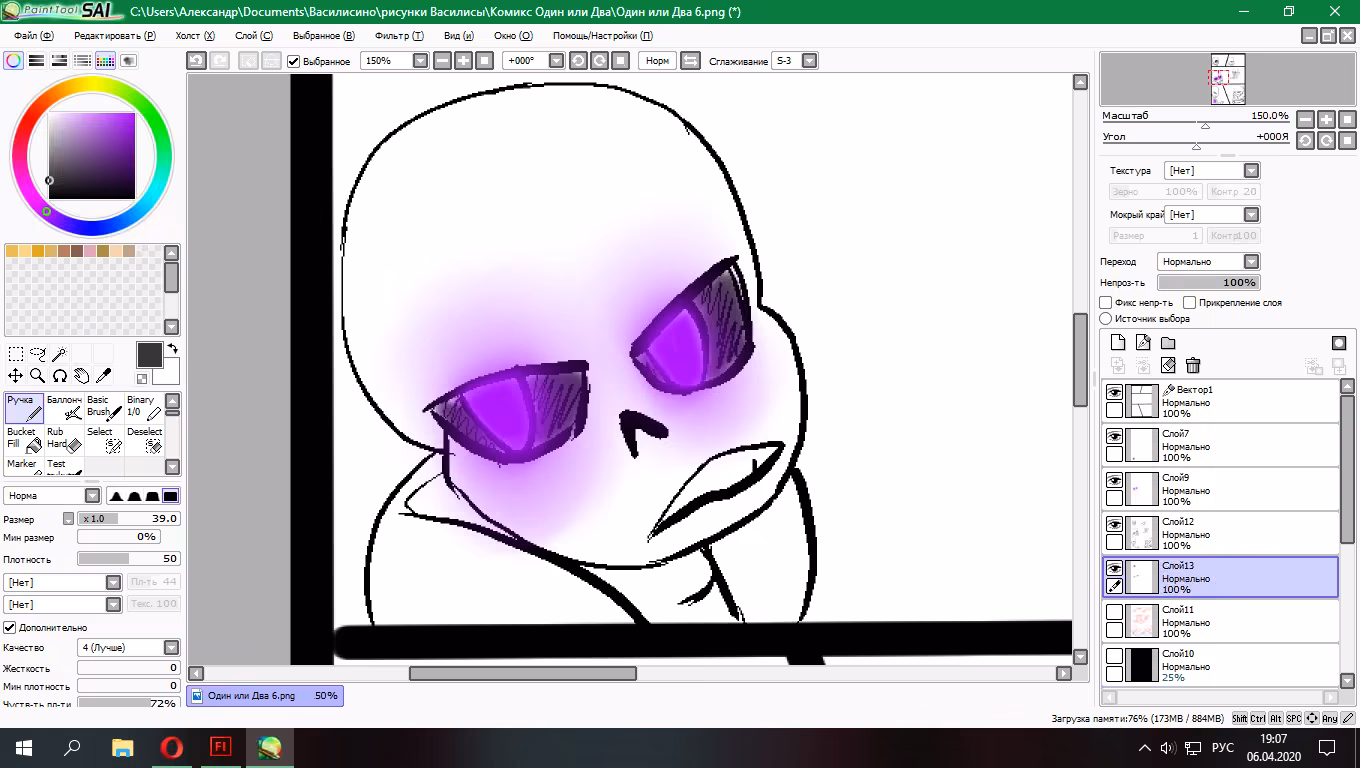Viewport: 1360px width, 768px height.
Task: Select the rotate canvas tool
Action: point(60,376)
